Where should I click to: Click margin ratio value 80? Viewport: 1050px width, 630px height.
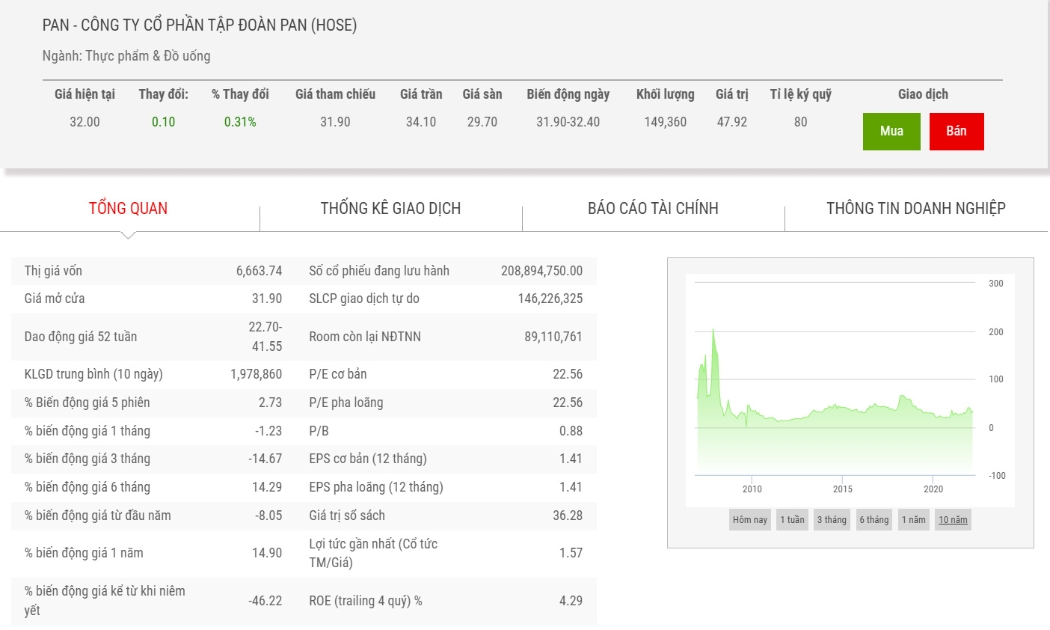point(801,122)
